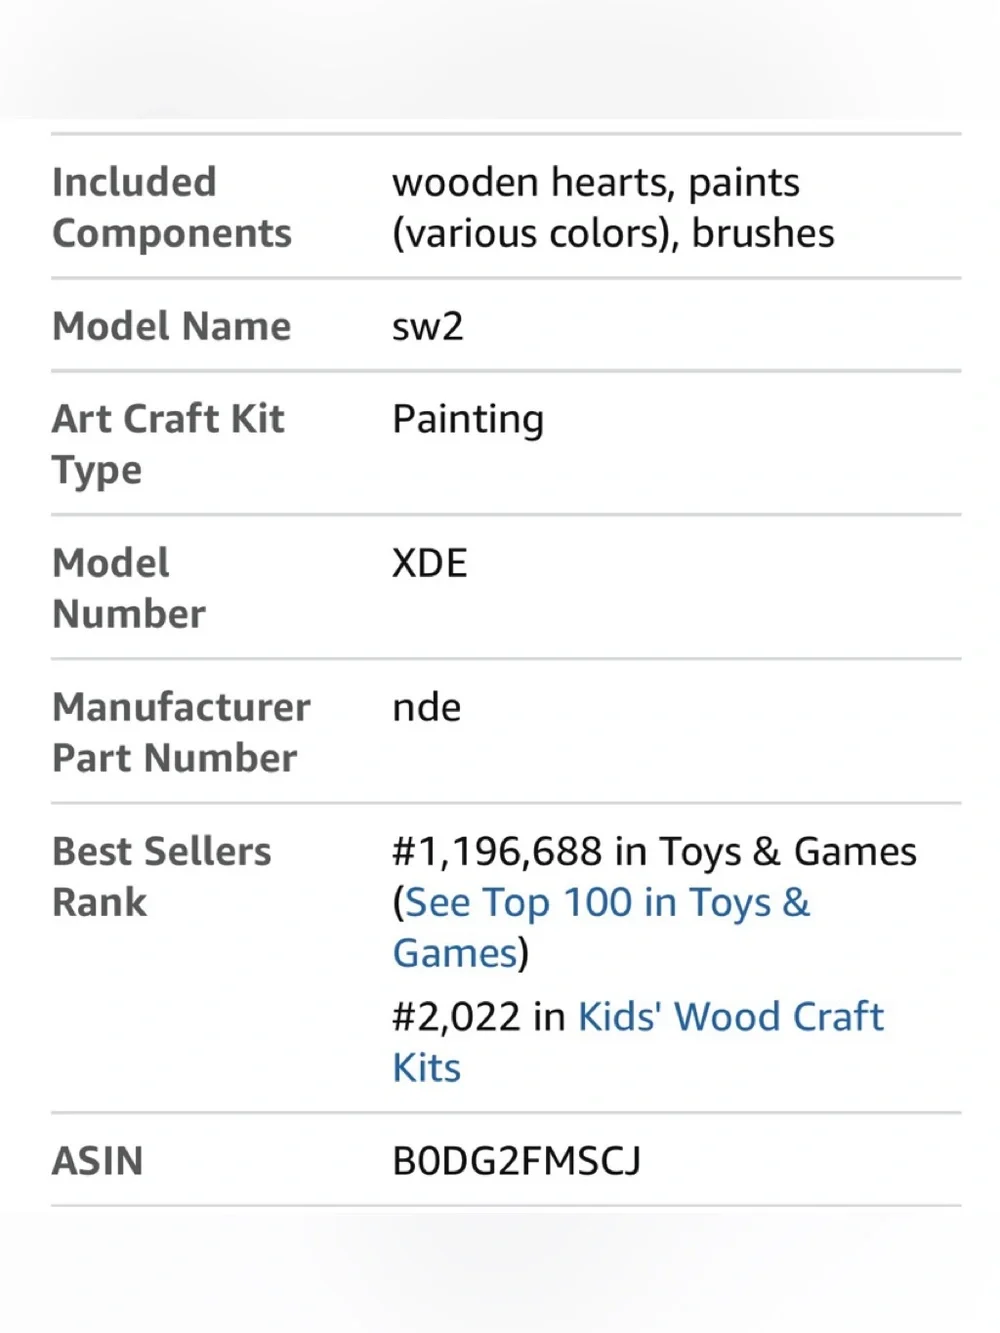This screenshot has height=1333, width=1000.
Task: Open the See Top 100 in Toys & Games link
Action: coord(601,928)
